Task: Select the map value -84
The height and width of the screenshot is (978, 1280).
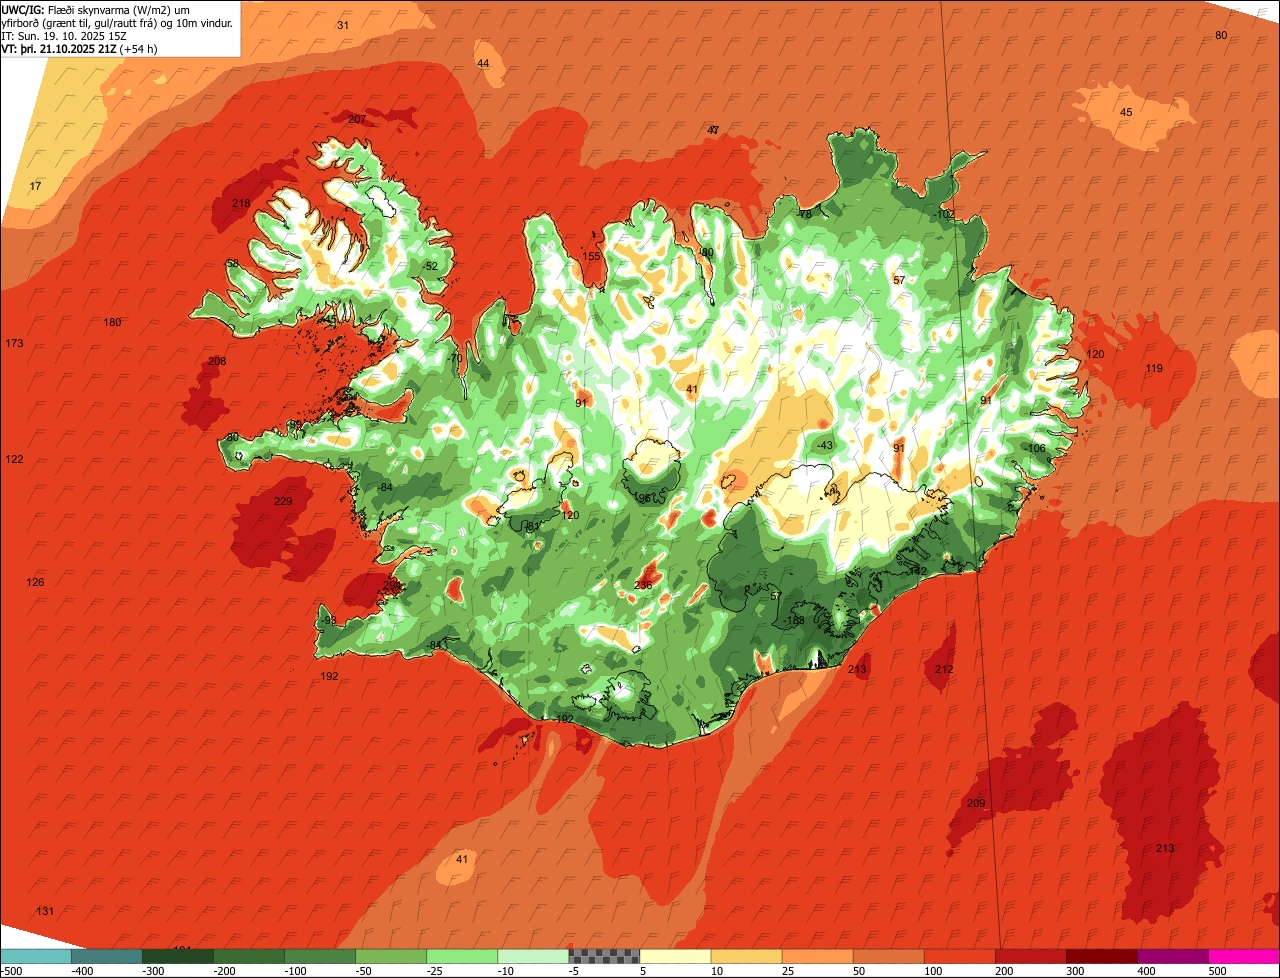Action: coord(384,487)
